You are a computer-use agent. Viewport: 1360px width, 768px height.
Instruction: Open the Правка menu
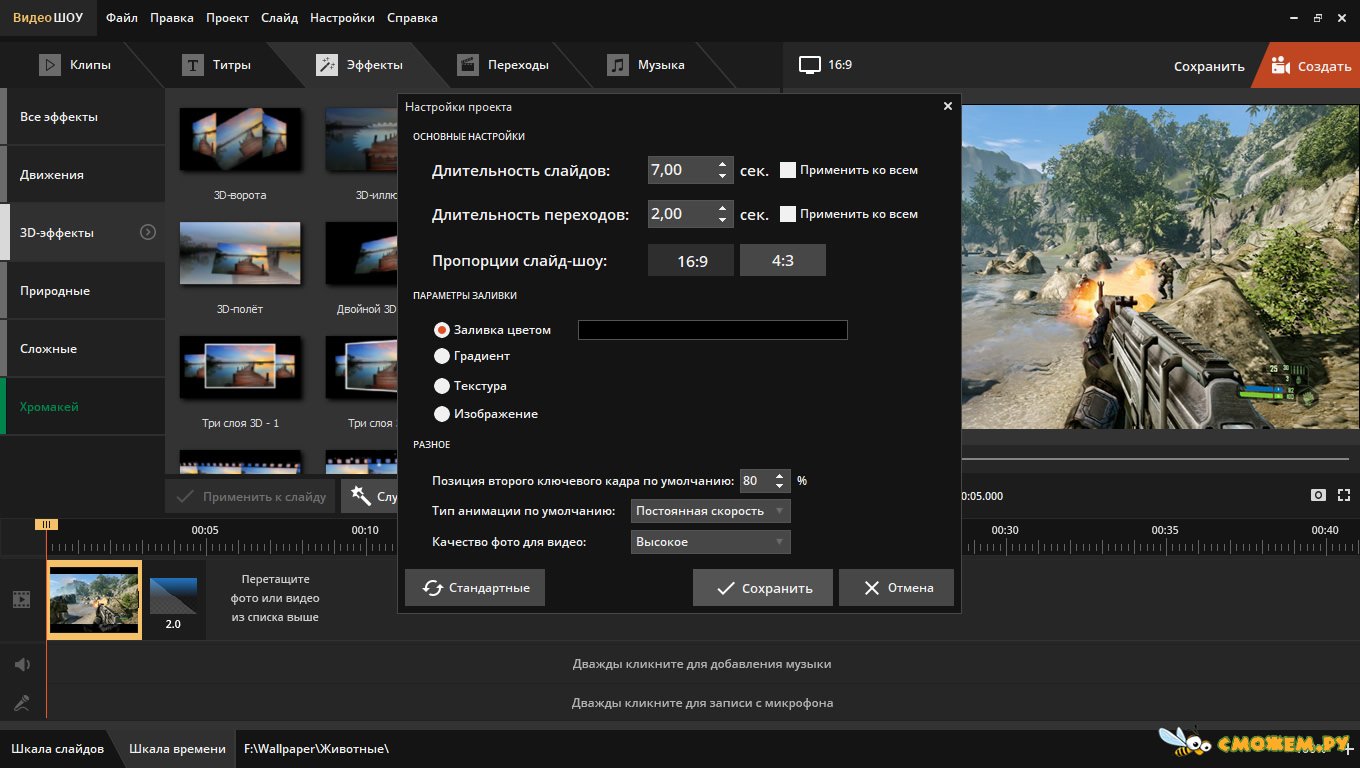point(172,18)
